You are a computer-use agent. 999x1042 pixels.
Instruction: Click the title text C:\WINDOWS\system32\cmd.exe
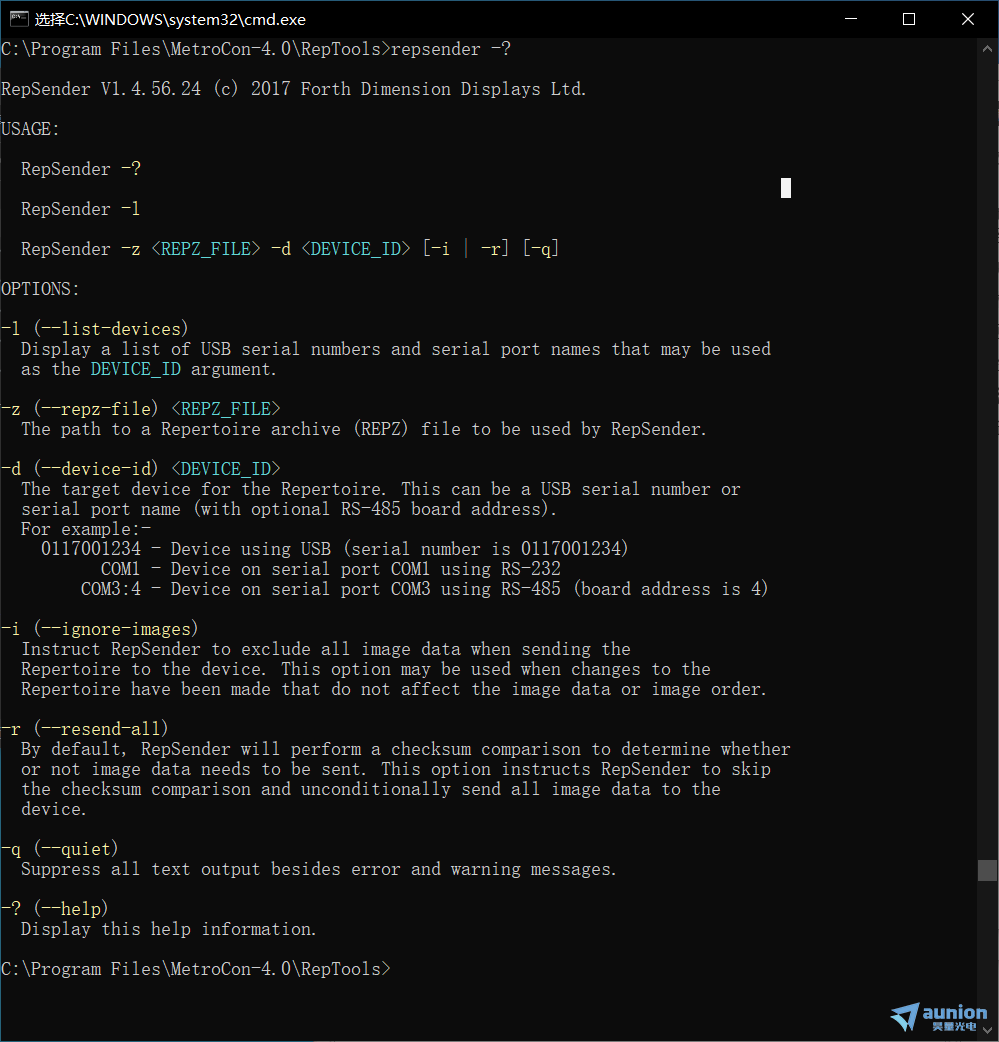click(170, 20)
